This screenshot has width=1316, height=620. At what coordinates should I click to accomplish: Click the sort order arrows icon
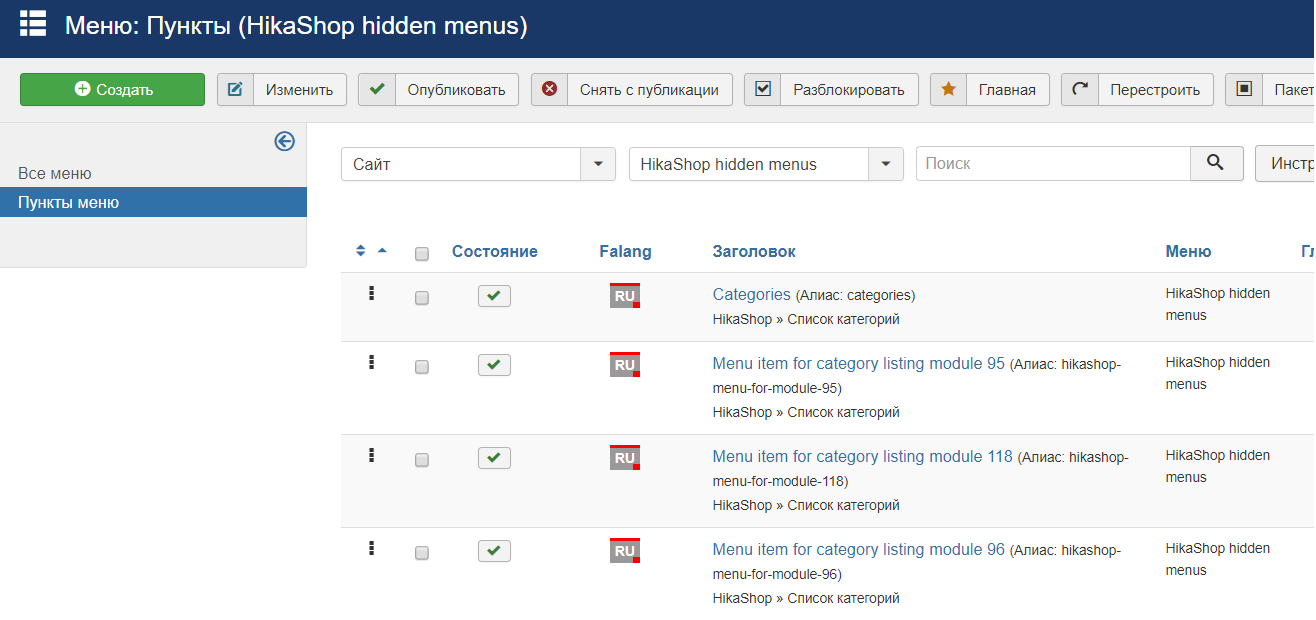tap(361, 251)
